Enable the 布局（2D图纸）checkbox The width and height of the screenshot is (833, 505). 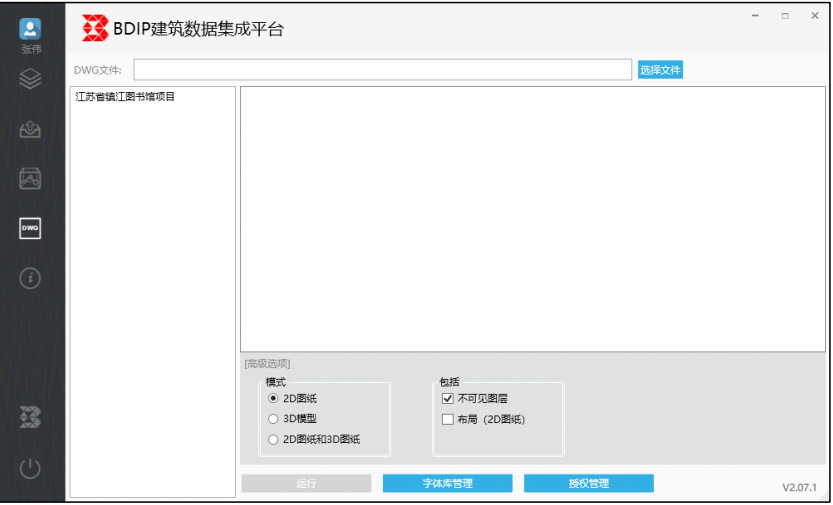448,420
